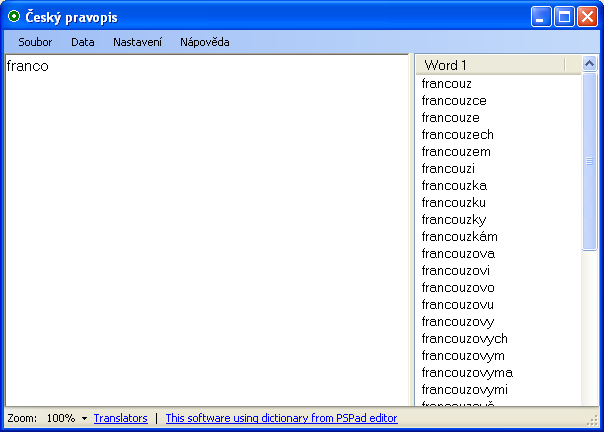
Task: Select the suggestion francouzovyma
Action: pos(467,373)
